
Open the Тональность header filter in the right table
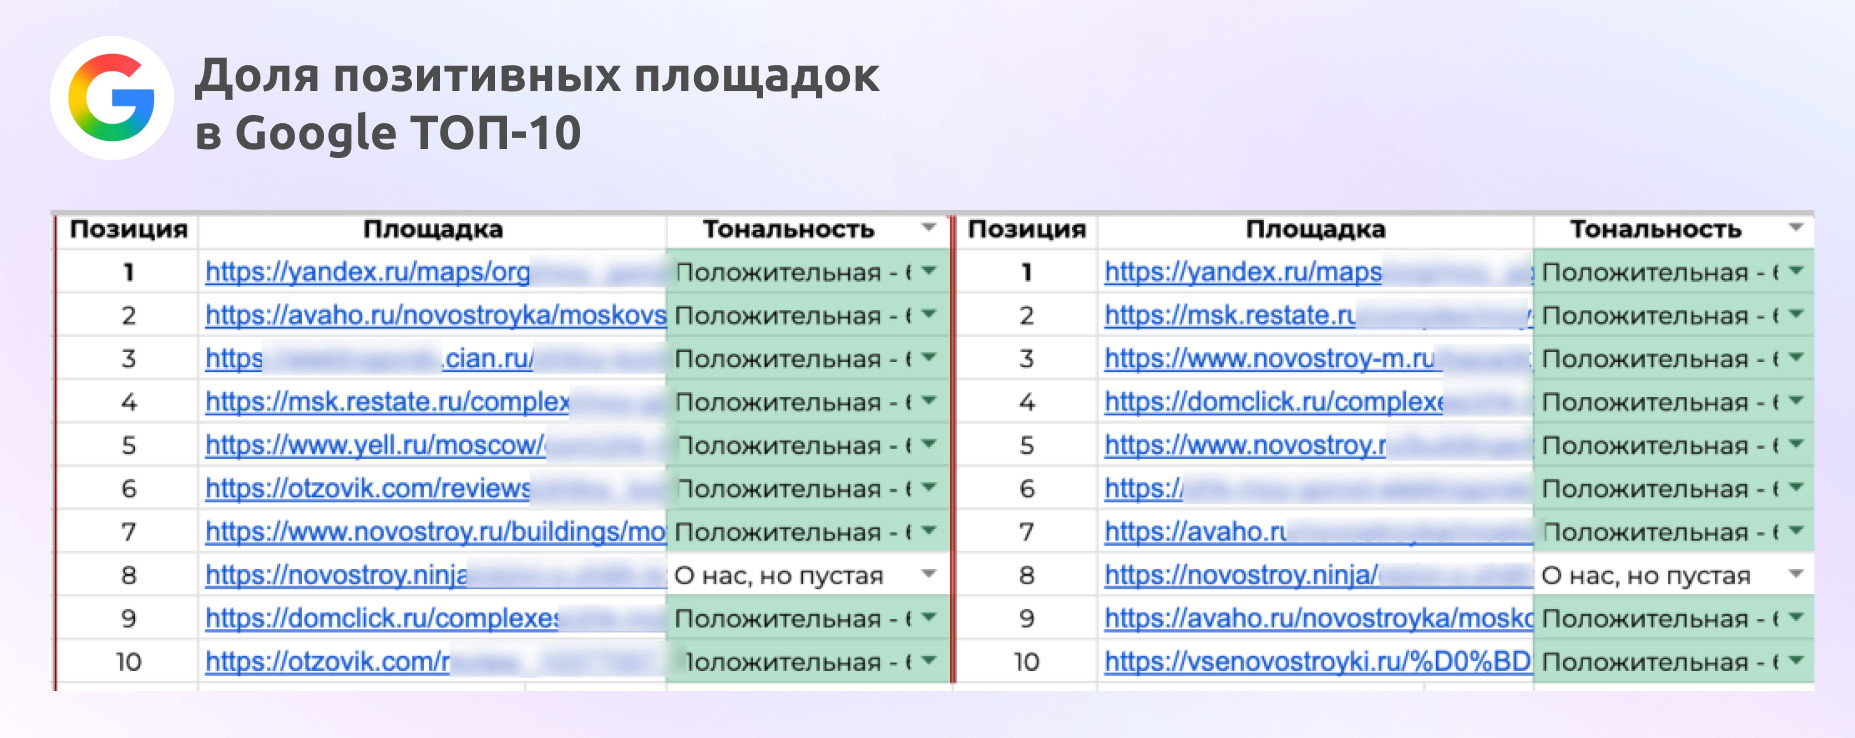pyautogui.click(x=1796, y=228)
